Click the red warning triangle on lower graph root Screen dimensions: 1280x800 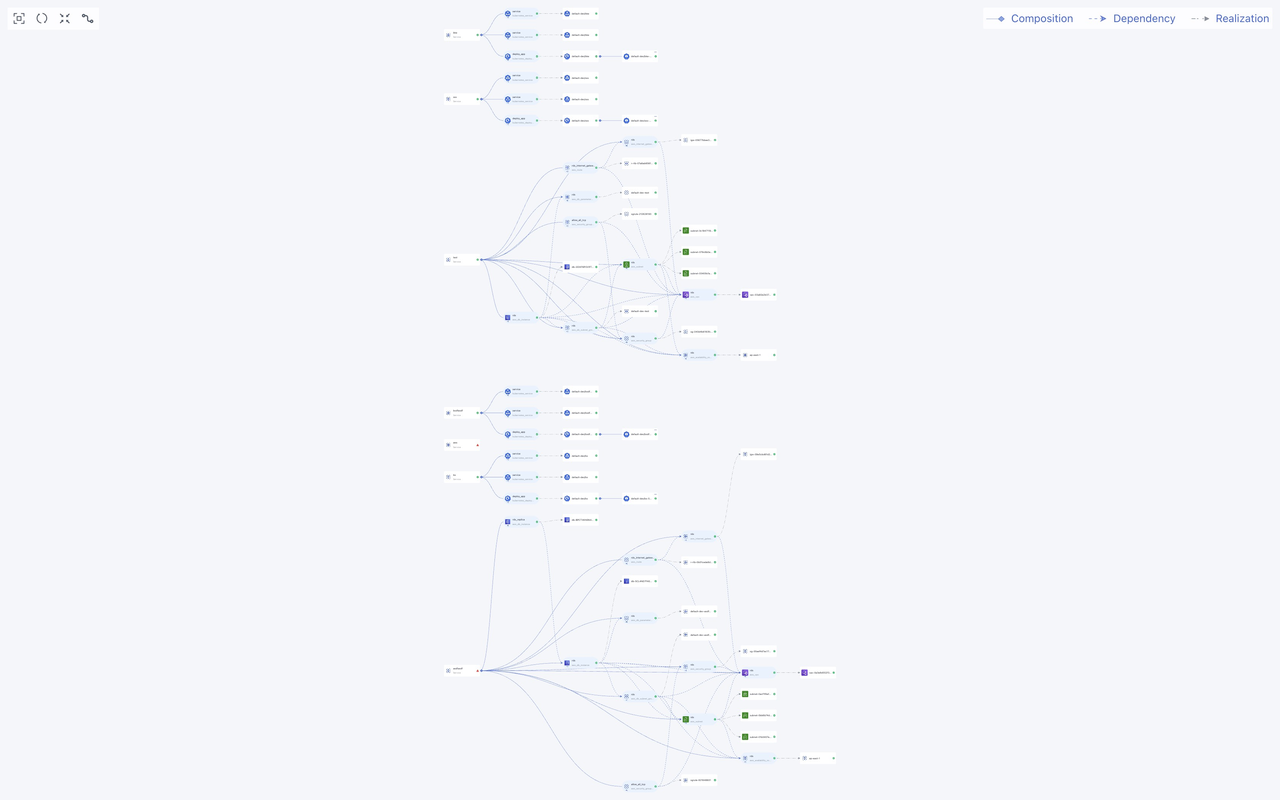[478, 670]
